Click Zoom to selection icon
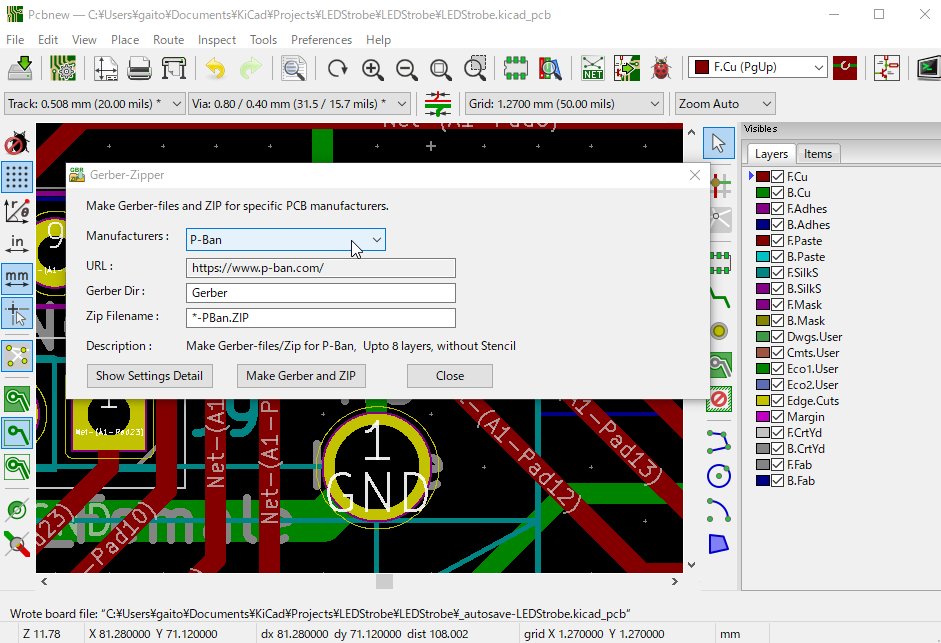941x643 pixels. tap(475, 68)
